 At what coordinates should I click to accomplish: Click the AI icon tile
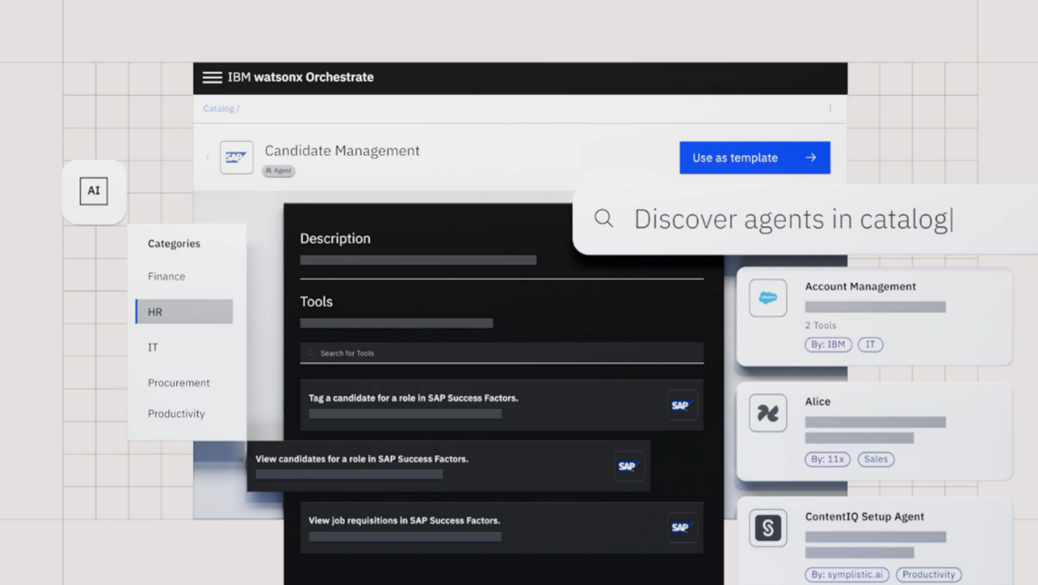coord(94,191)
